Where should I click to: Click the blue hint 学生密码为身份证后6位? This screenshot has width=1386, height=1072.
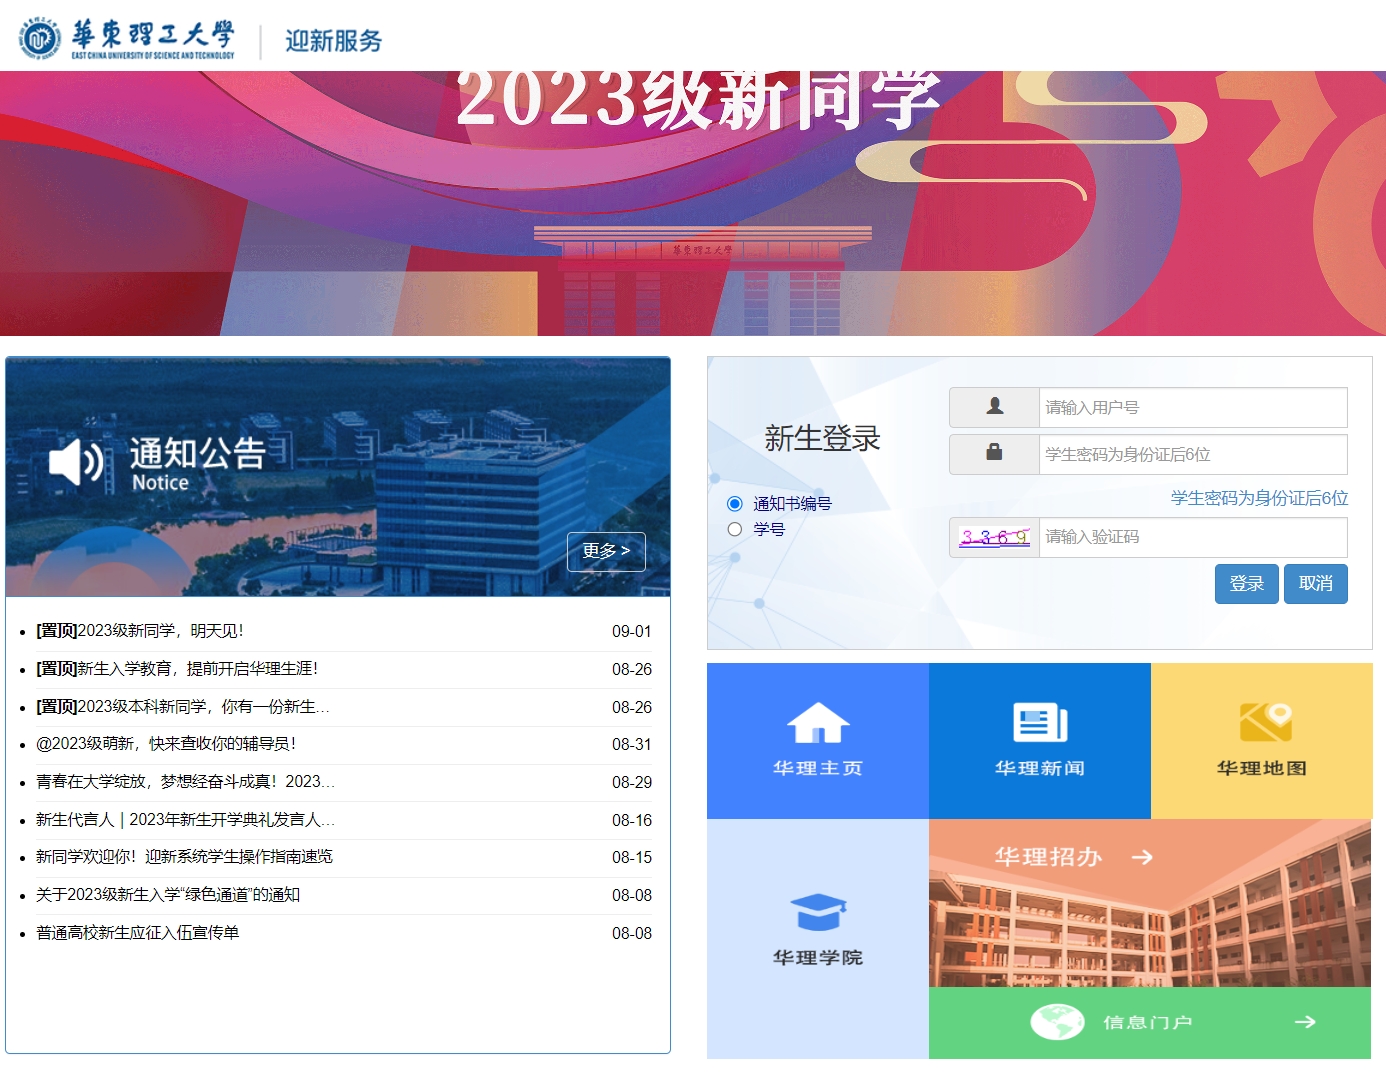pyautogui.click(x=1260, y=498)
